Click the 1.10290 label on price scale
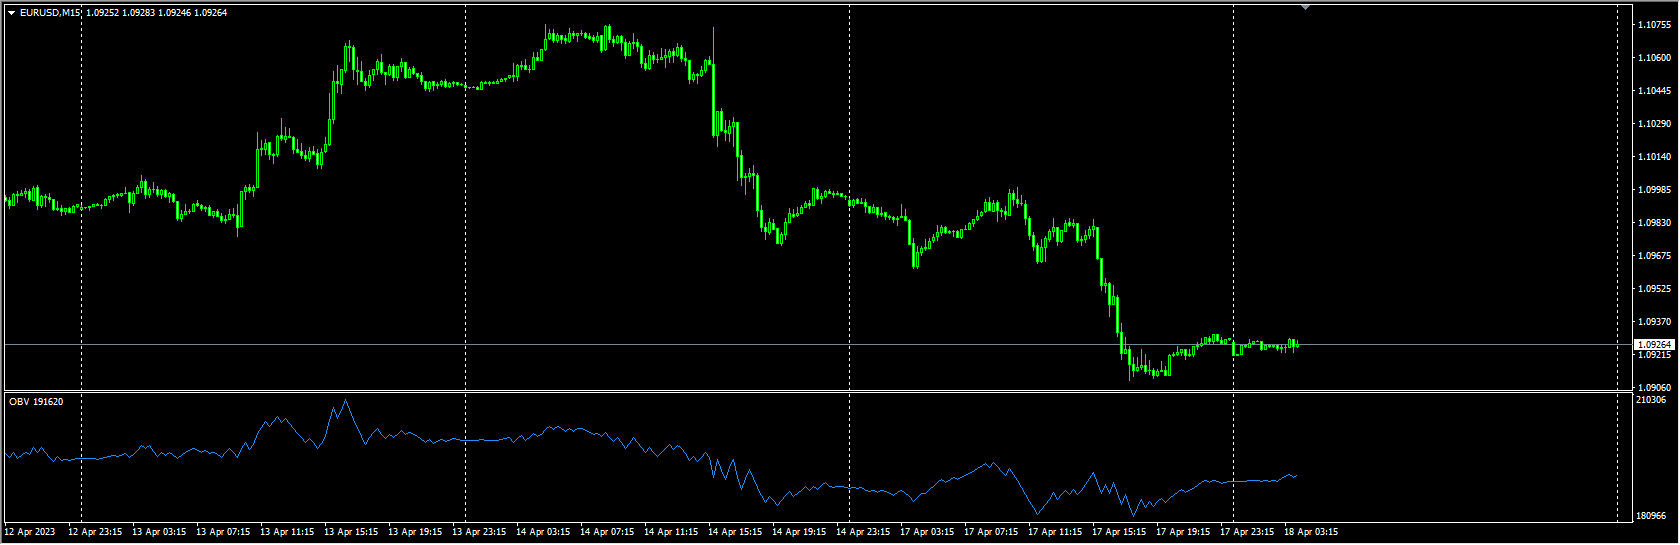The height and width of the screenshot is (545, 1680). click(x=1655, y=124)
